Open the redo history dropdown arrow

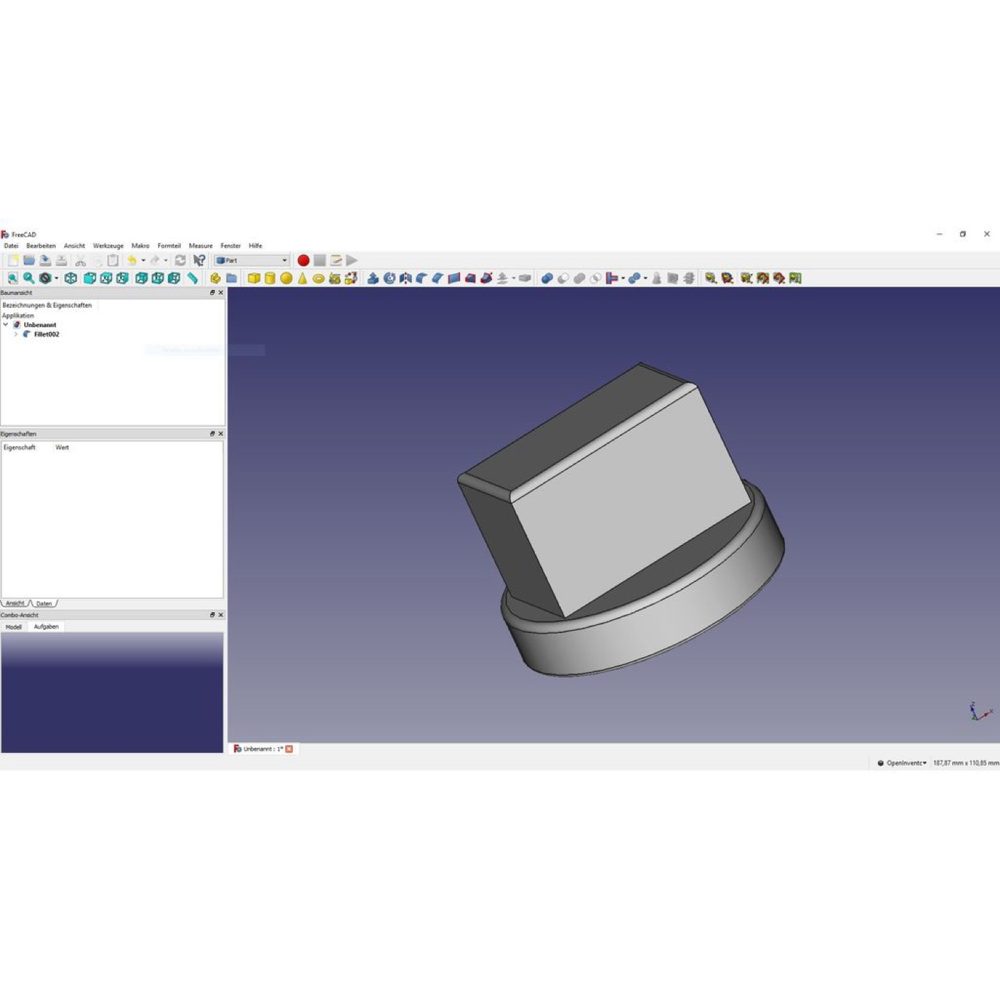point(166,260)
